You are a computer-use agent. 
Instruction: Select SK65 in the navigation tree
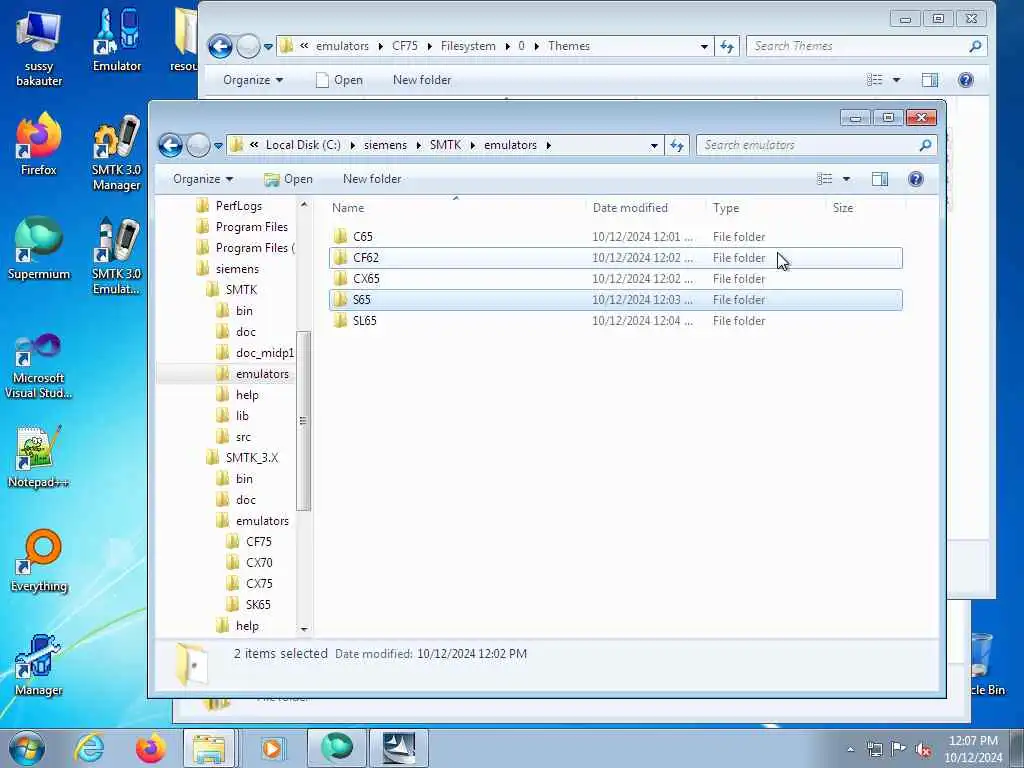tap(258, 605)
